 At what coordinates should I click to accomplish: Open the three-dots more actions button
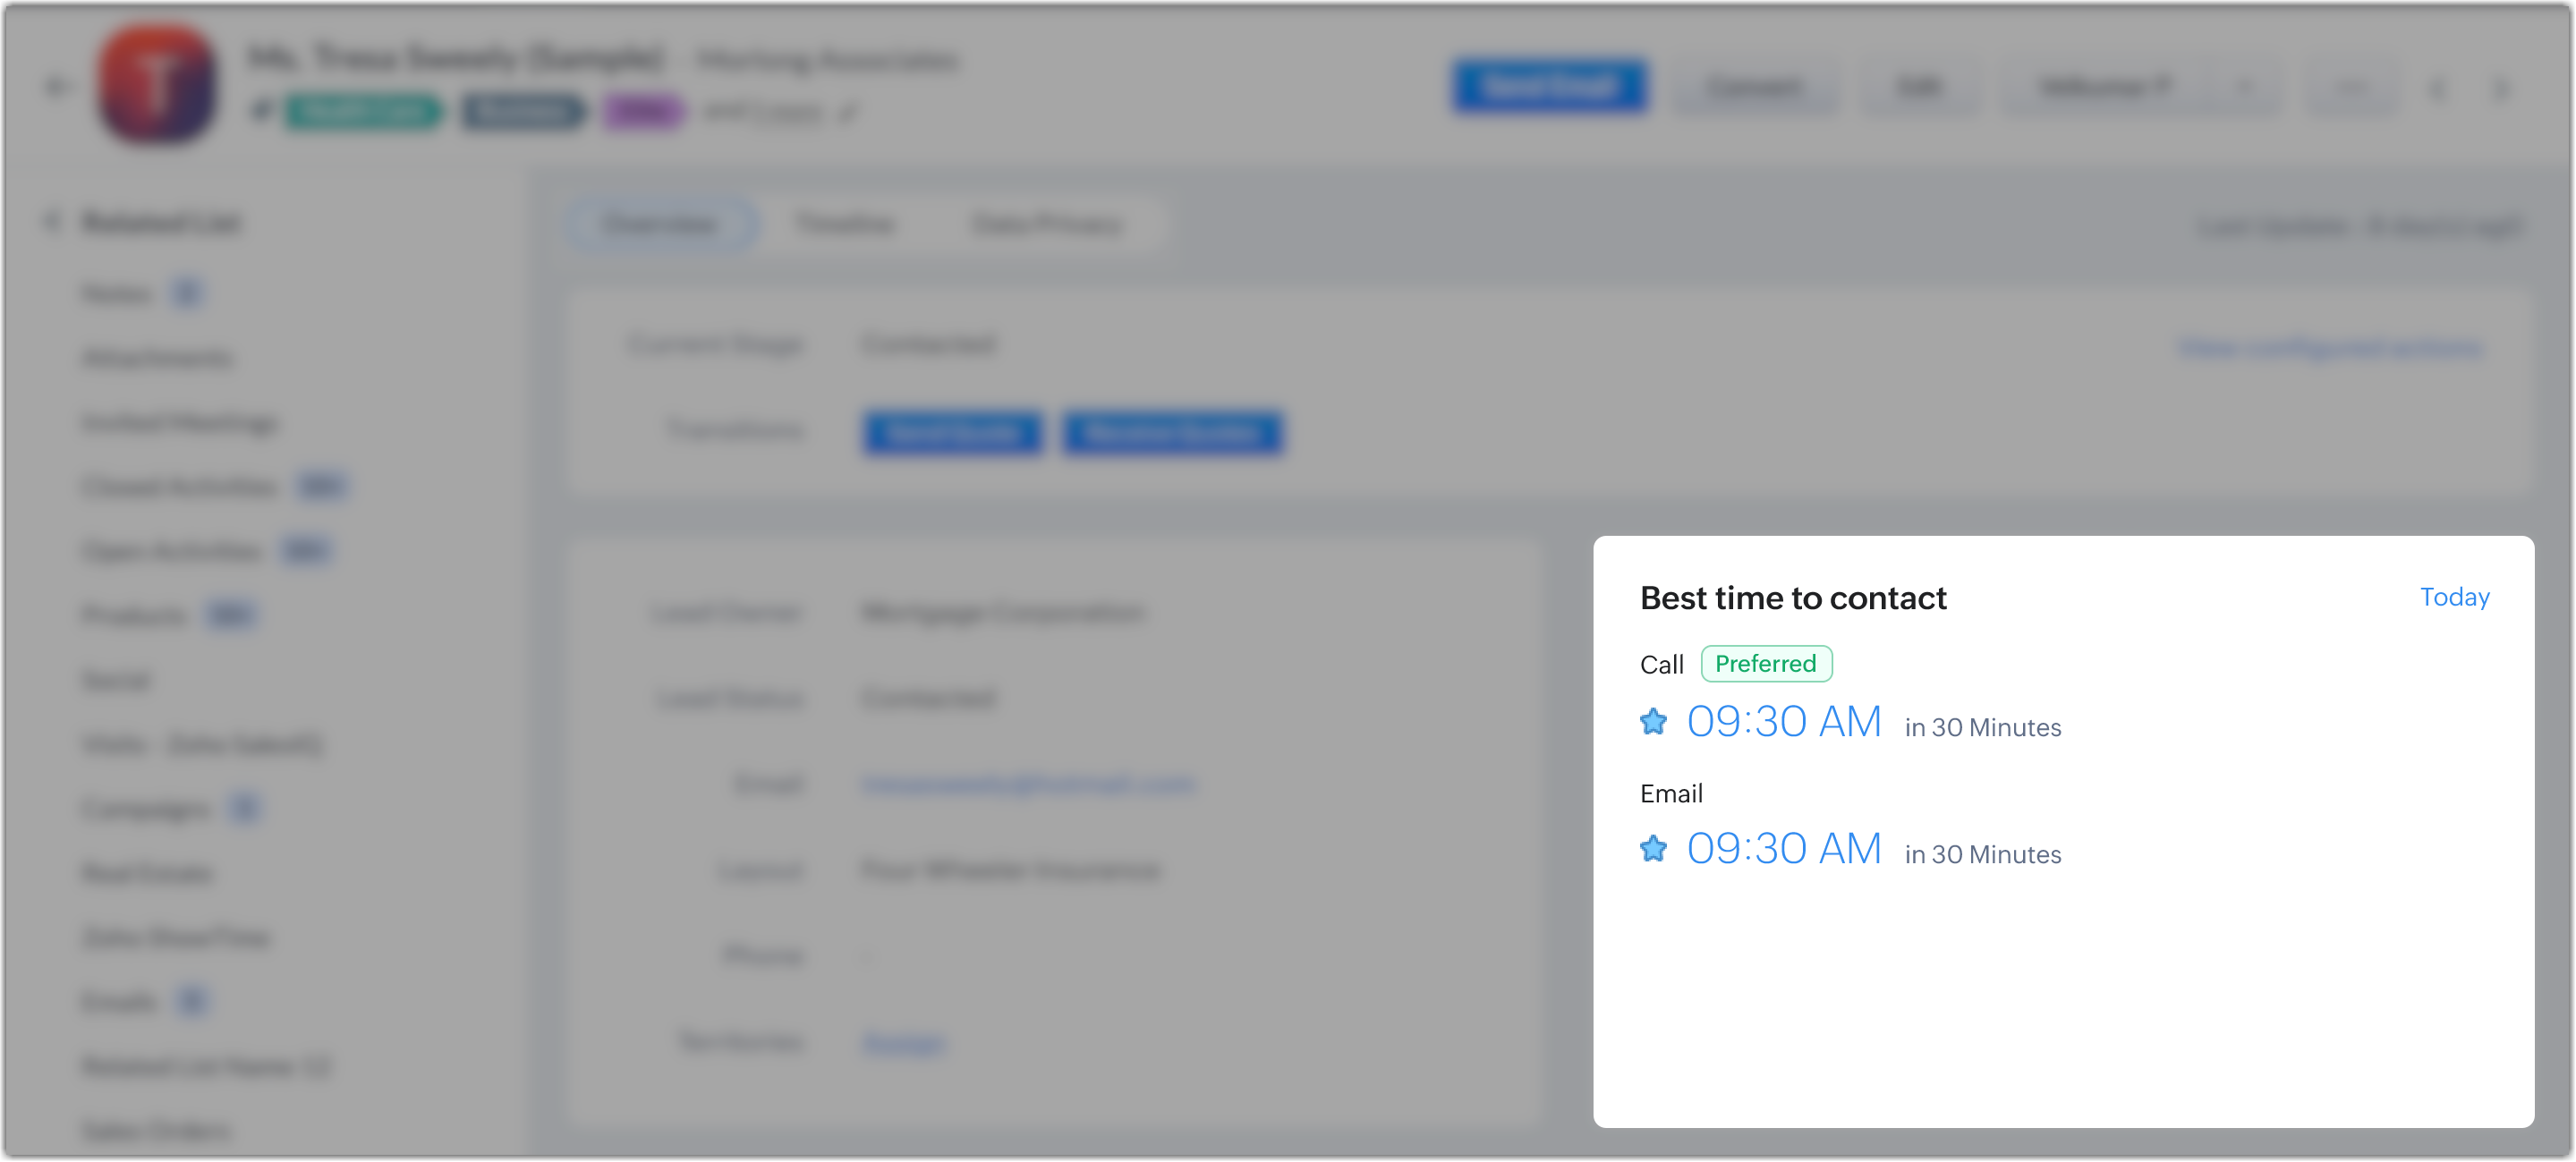click(2352, 88)
